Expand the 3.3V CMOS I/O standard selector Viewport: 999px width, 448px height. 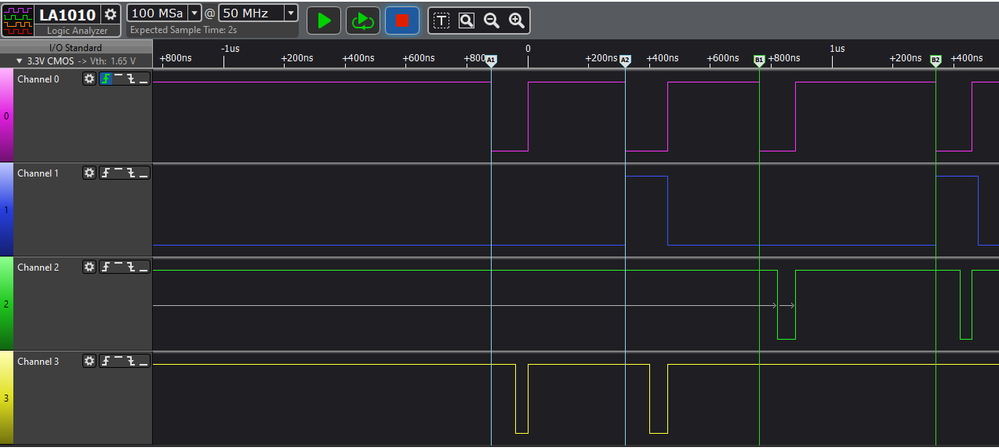pos(76,61)
